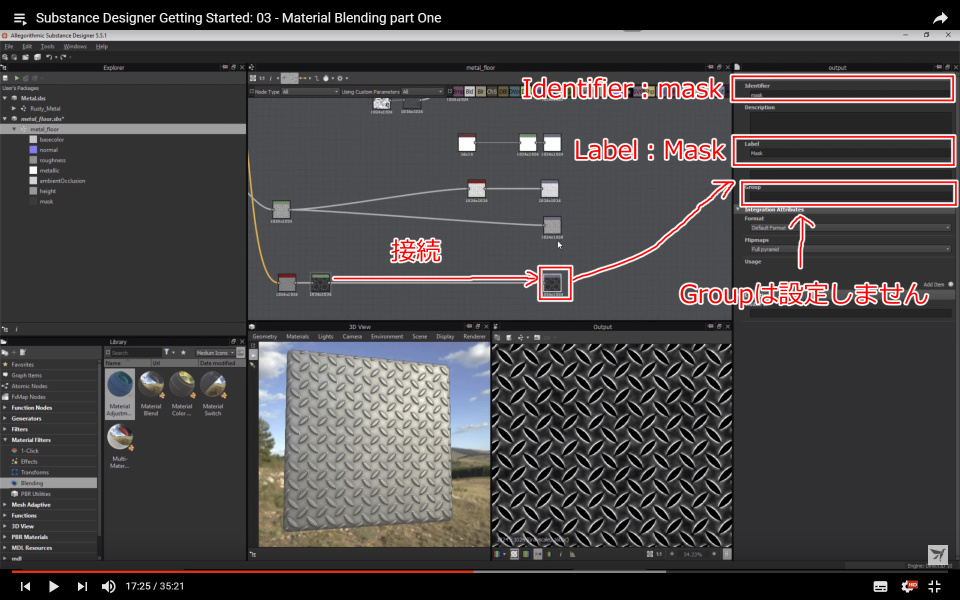960x600 pixels.
Task: Open the Edit menu
Action: tap(27, 47)
